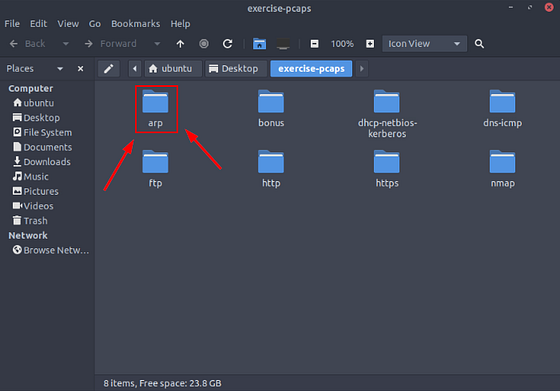The height and width of the screenshot is (391, 560).
Task: Click path bar right scroll arrow
Action: [x=361, y=69]
